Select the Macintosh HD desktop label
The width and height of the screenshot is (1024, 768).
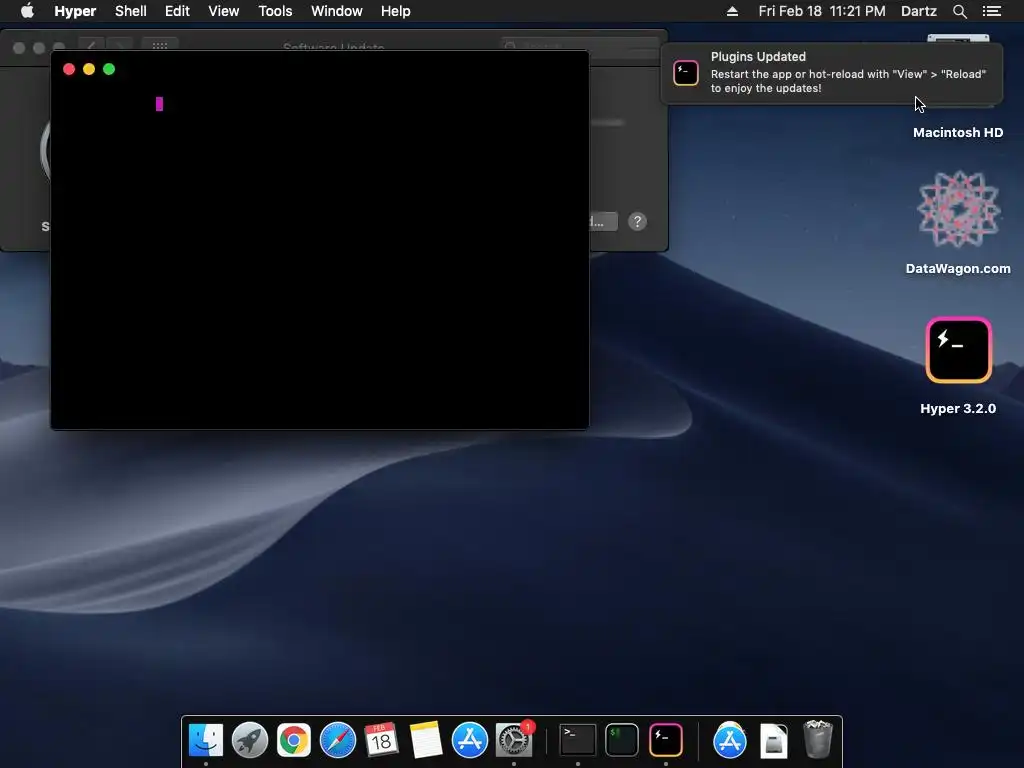click(957, 133)
